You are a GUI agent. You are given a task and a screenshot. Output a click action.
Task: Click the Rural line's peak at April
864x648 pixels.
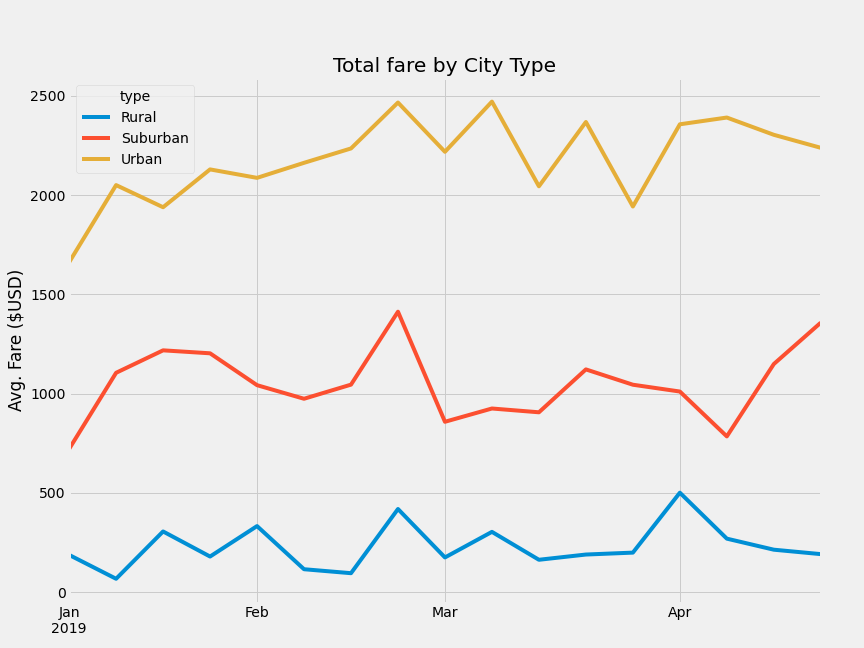coord(680,493)
